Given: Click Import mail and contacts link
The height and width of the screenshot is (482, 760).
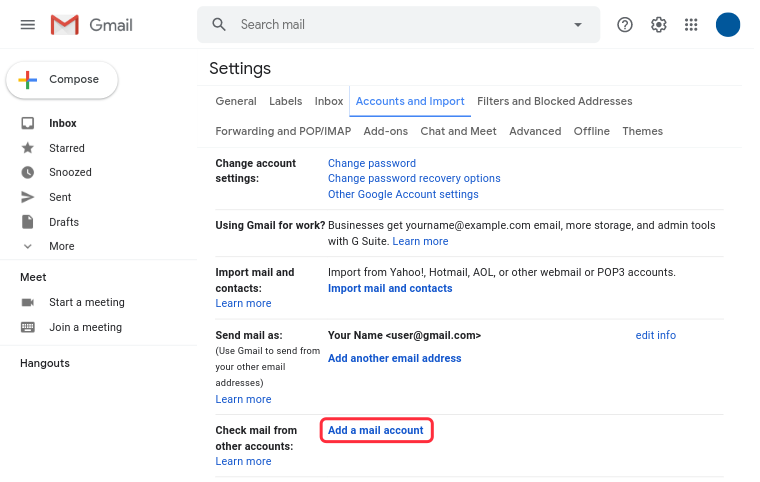Looking at the screenshot, I should pyautogui.click(x=390, y=289).
